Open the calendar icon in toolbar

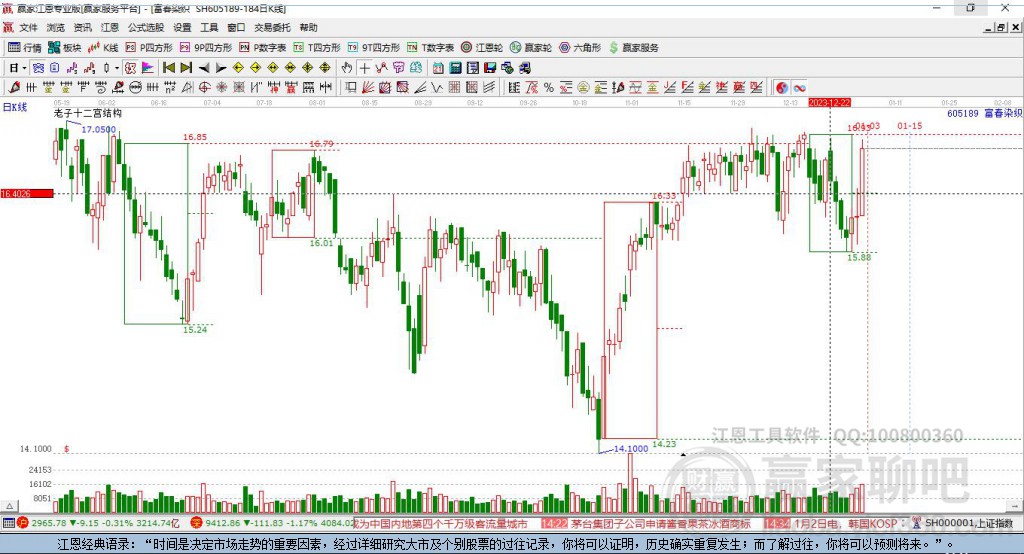438,68
